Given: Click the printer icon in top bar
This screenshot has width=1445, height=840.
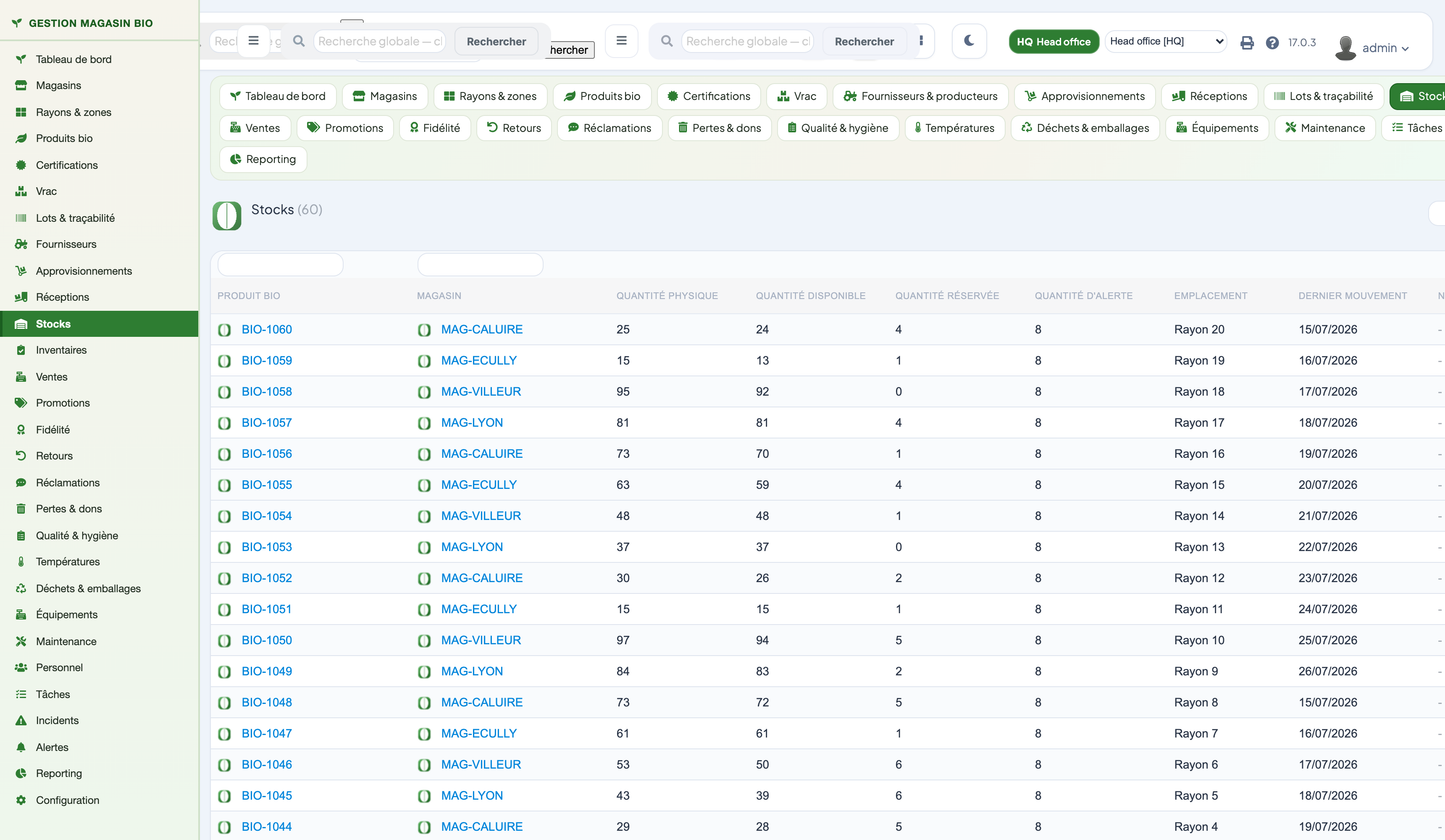Looking at the screenshot, I should [1247, 43].
